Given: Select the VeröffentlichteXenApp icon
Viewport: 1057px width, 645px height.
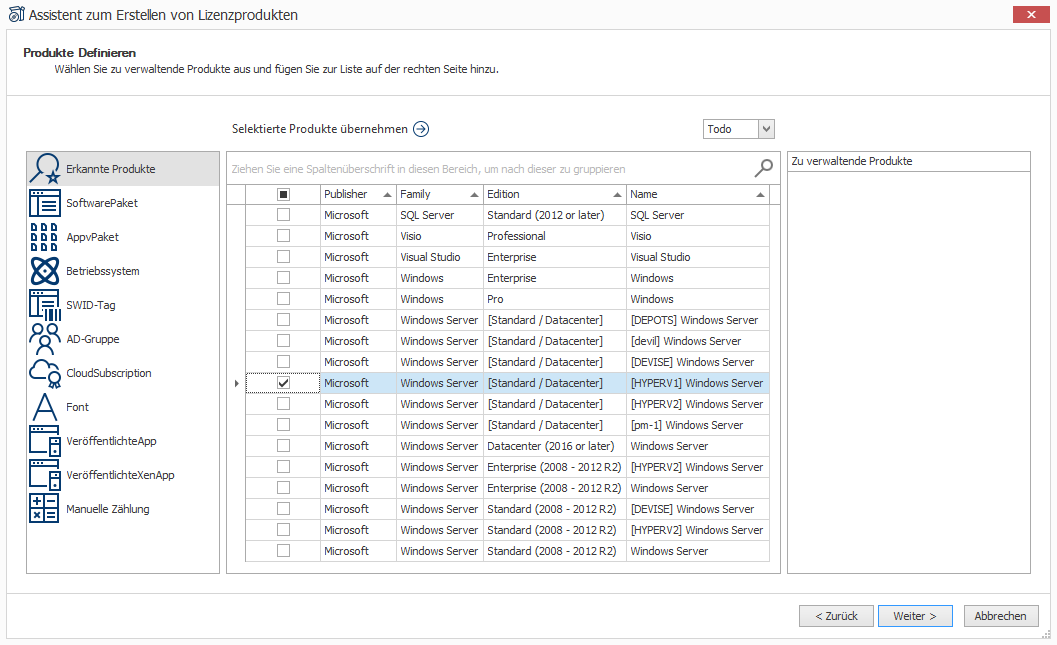Looking at the screenshot, I should click(x=44, y=475).
